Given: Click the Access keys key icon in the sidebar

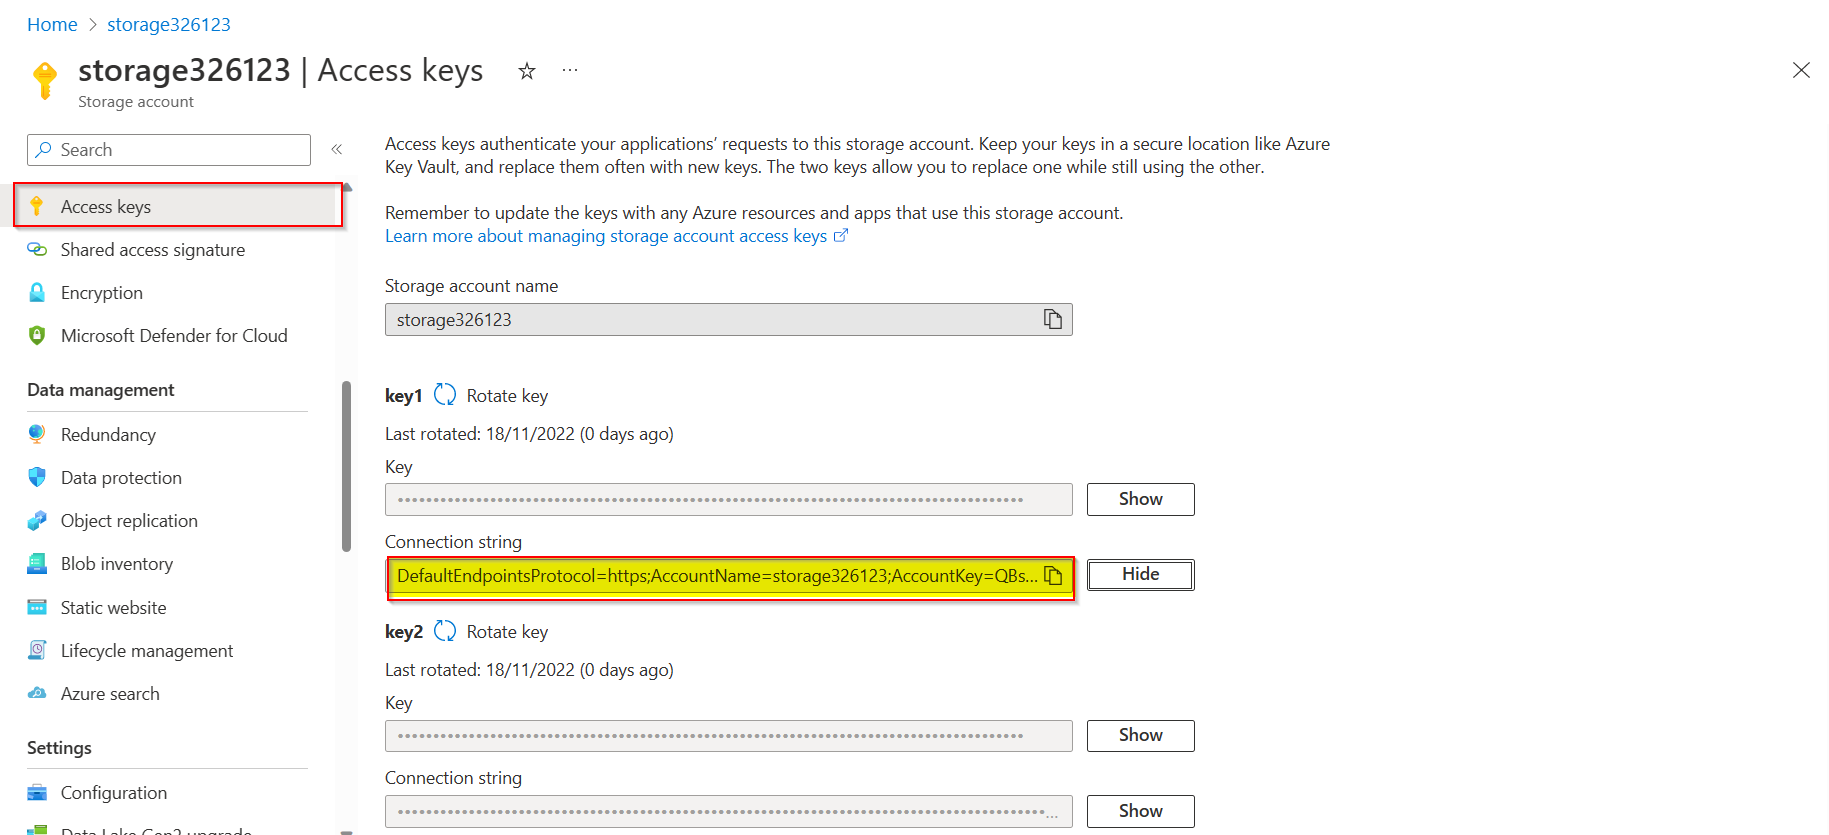Looking at the screenshot, I should pos(37,206).
